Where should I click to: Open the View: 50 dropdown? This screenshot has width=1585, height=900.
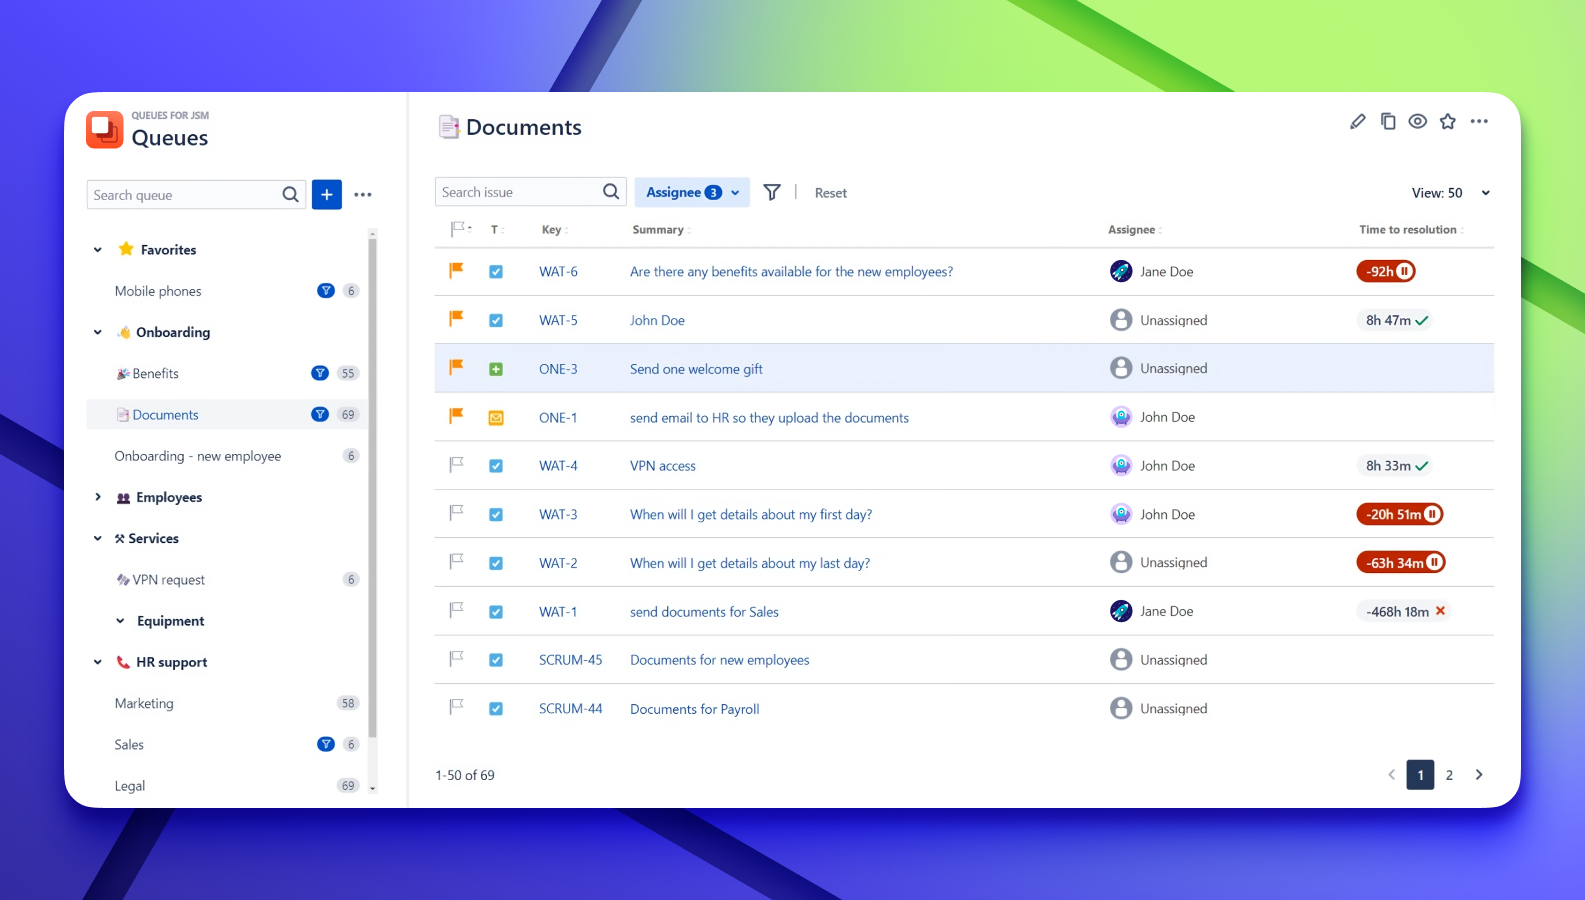click(x=1450, y=193)
